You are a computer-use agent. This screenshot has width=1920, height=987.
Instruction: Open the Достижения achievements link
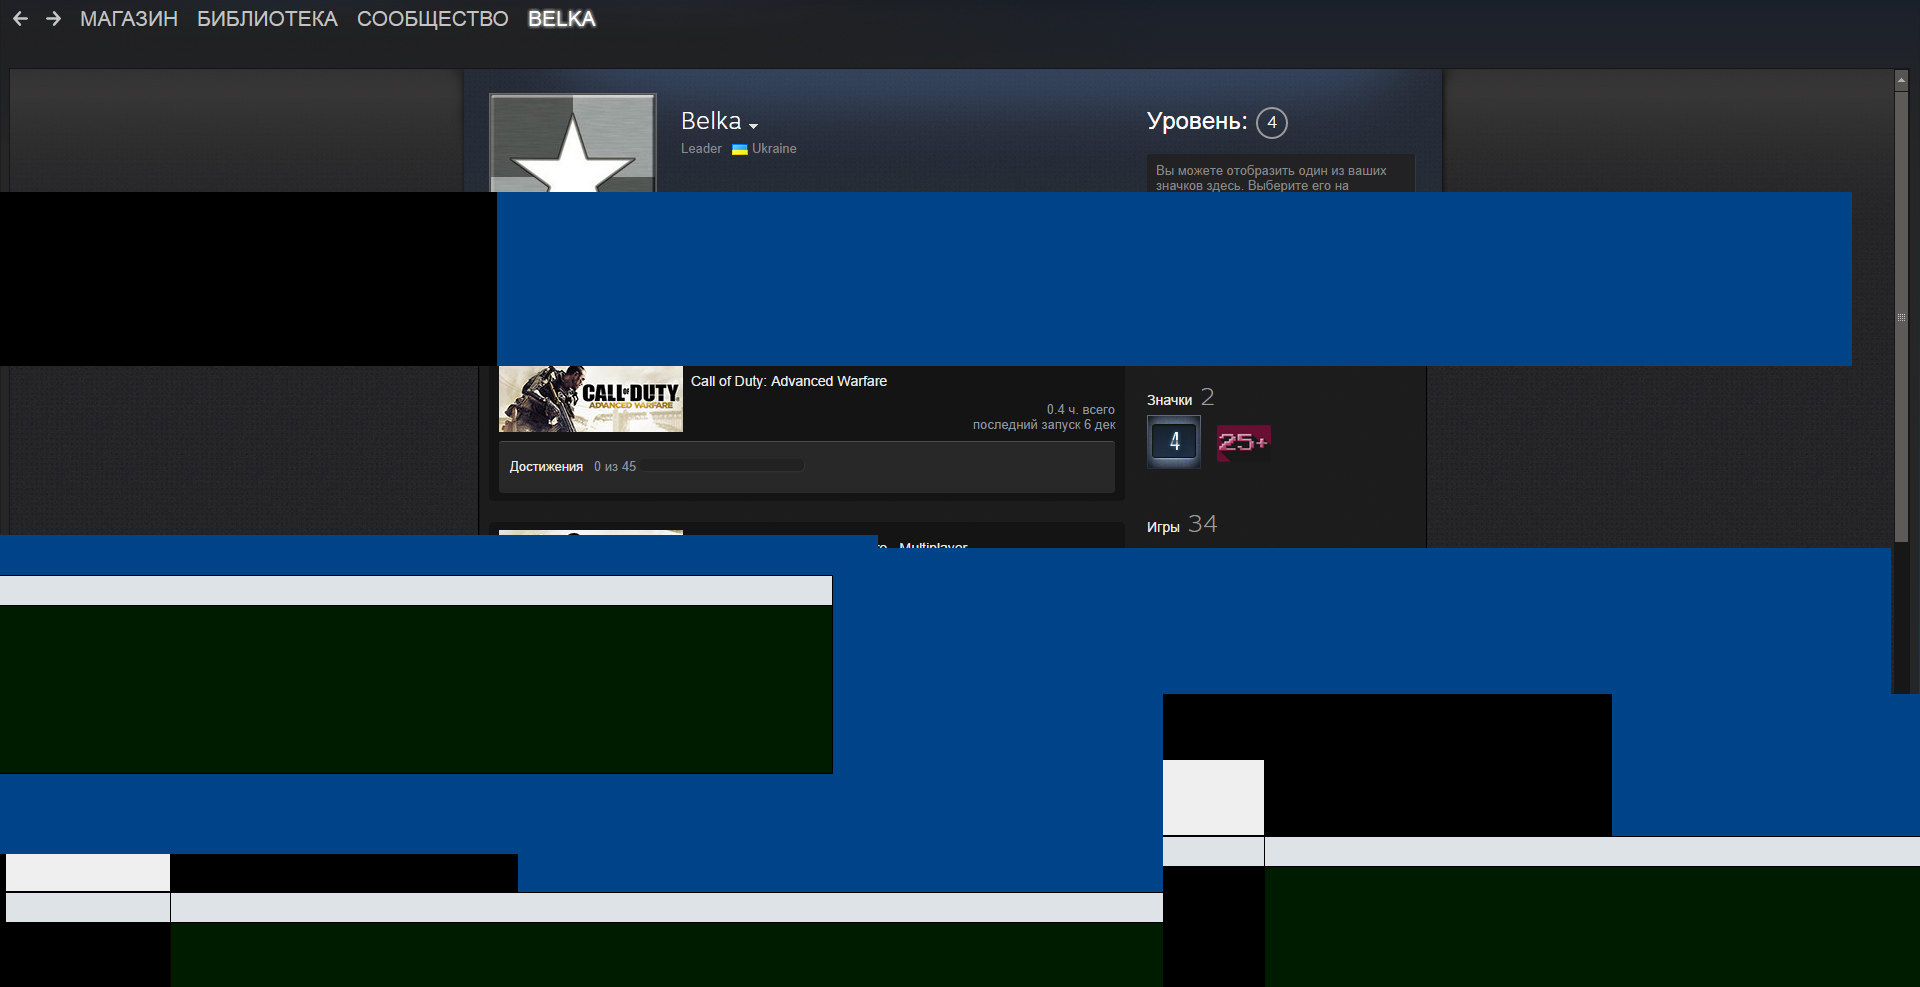546,466
